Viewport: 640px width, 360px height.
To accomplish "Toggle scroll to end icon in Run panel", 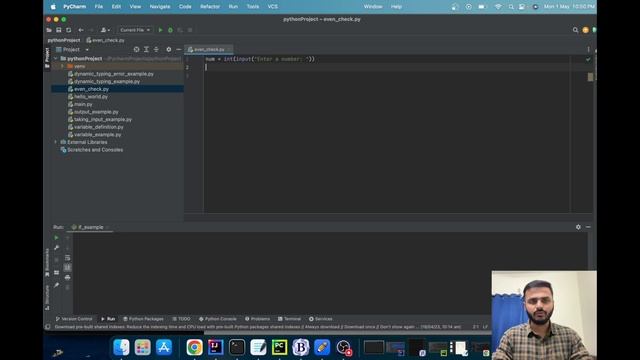I will pyautogui.click(x=67, y=267).
